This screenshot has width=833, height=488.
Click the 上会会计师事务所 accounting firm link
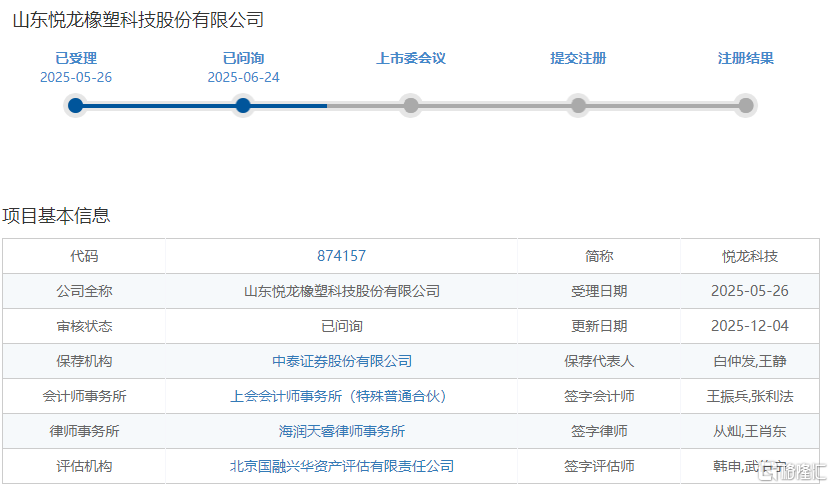(x=341, y=396)
